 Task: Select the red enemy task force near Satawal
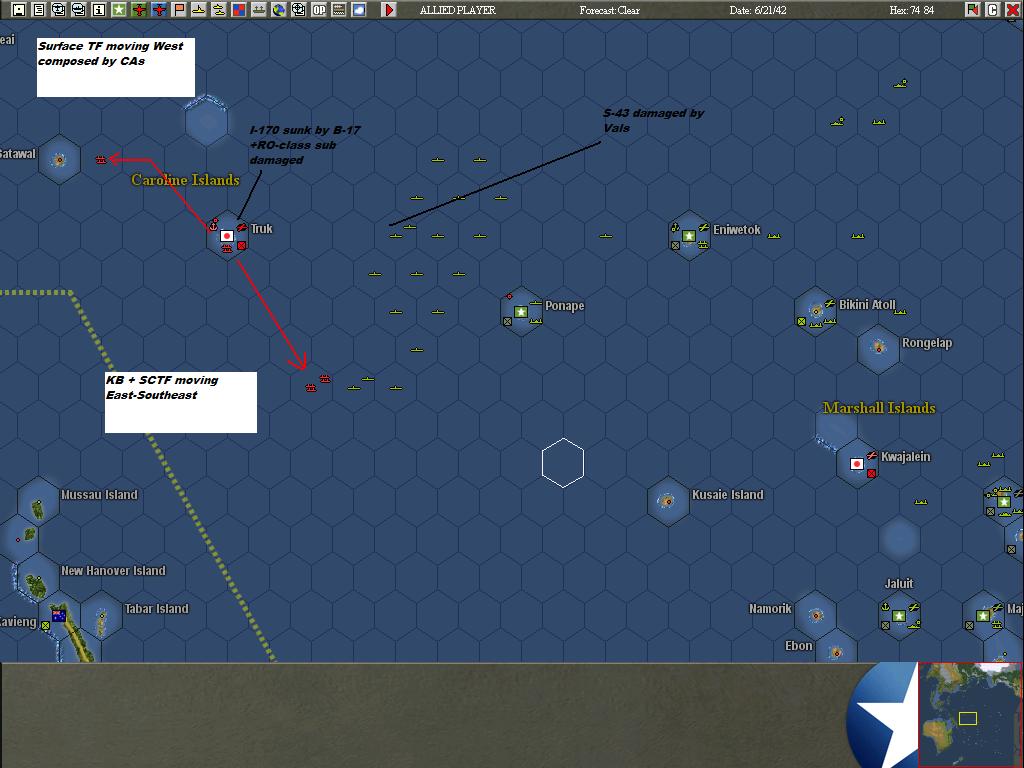tap(101, 159)
